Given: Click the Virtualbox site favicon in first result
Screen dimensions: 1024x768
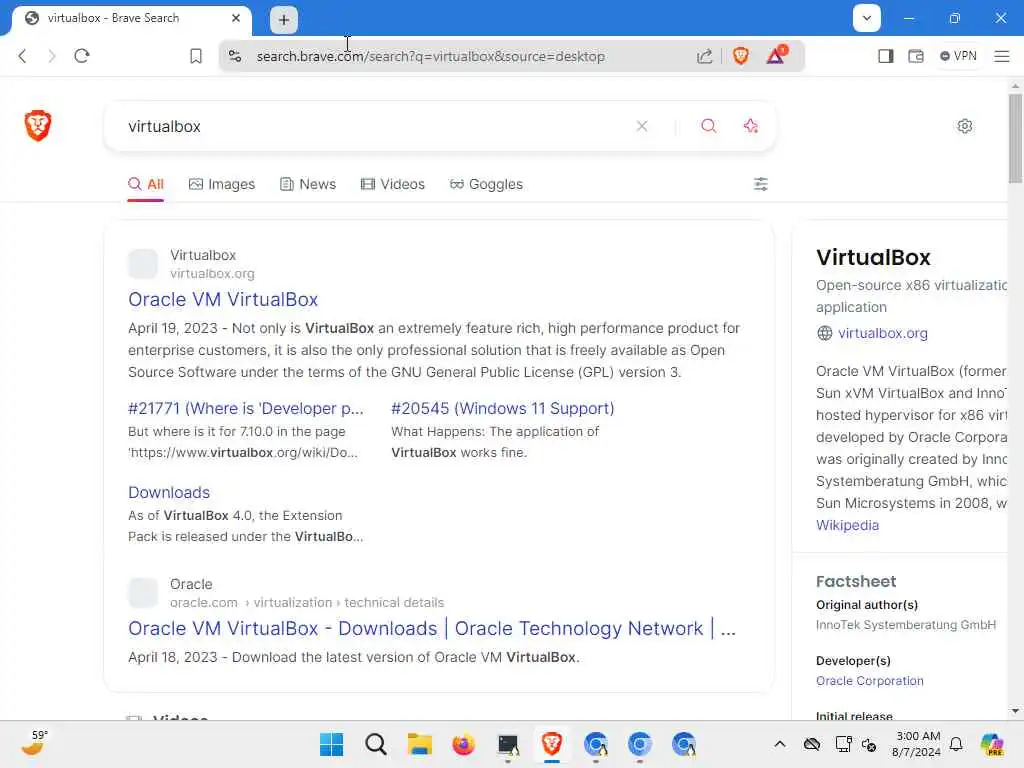Looking at the screenshot, I should 143,264.
